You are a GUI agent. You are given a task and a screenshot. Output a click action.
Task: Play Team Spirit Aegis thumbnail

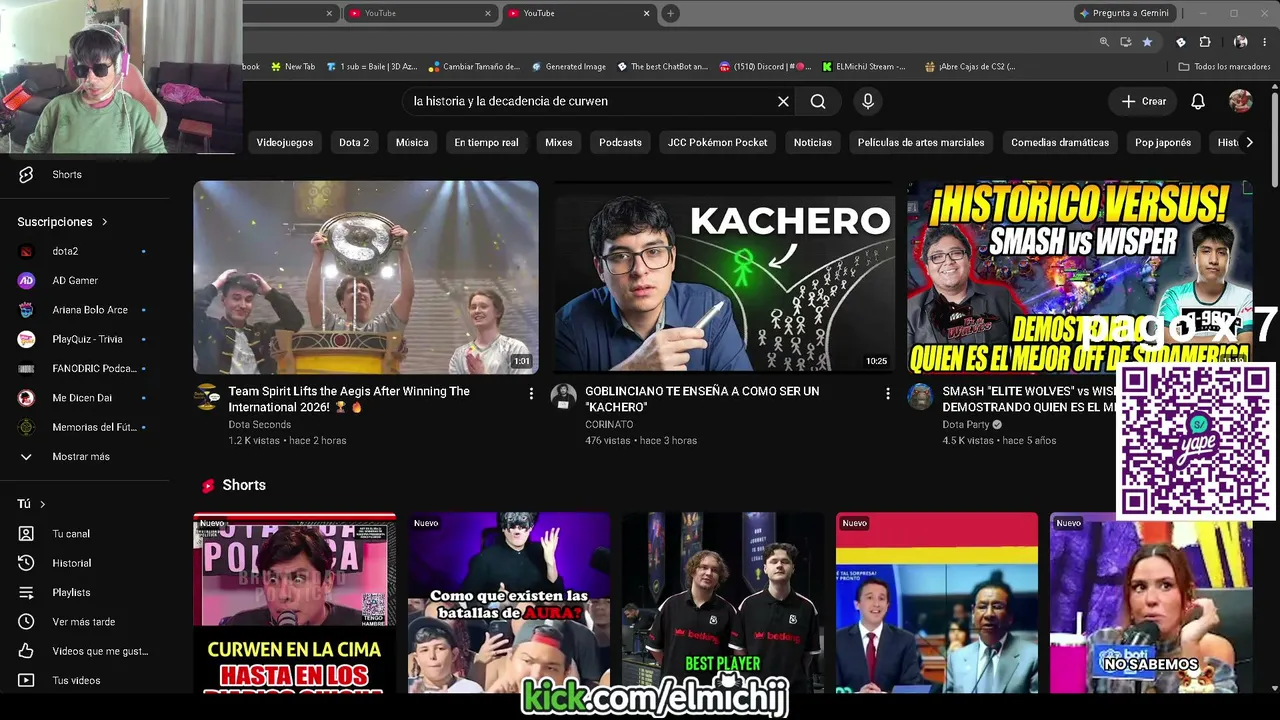pyautogui.click(x=366, y=277)
